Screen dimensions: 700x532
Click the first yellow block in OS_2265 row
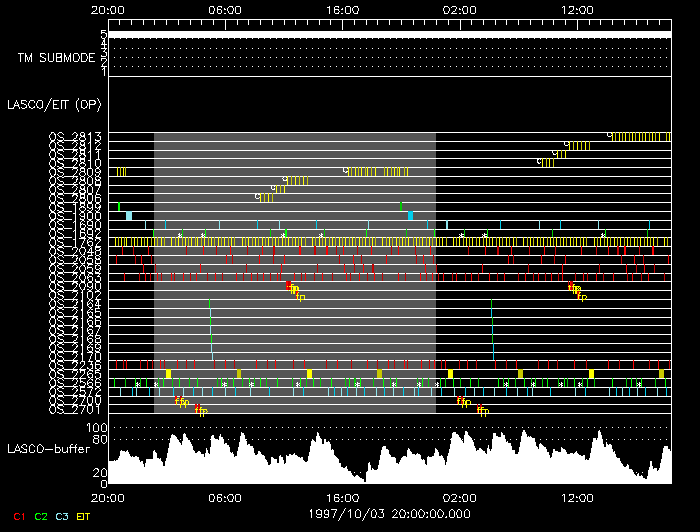[x=168, y=374]
